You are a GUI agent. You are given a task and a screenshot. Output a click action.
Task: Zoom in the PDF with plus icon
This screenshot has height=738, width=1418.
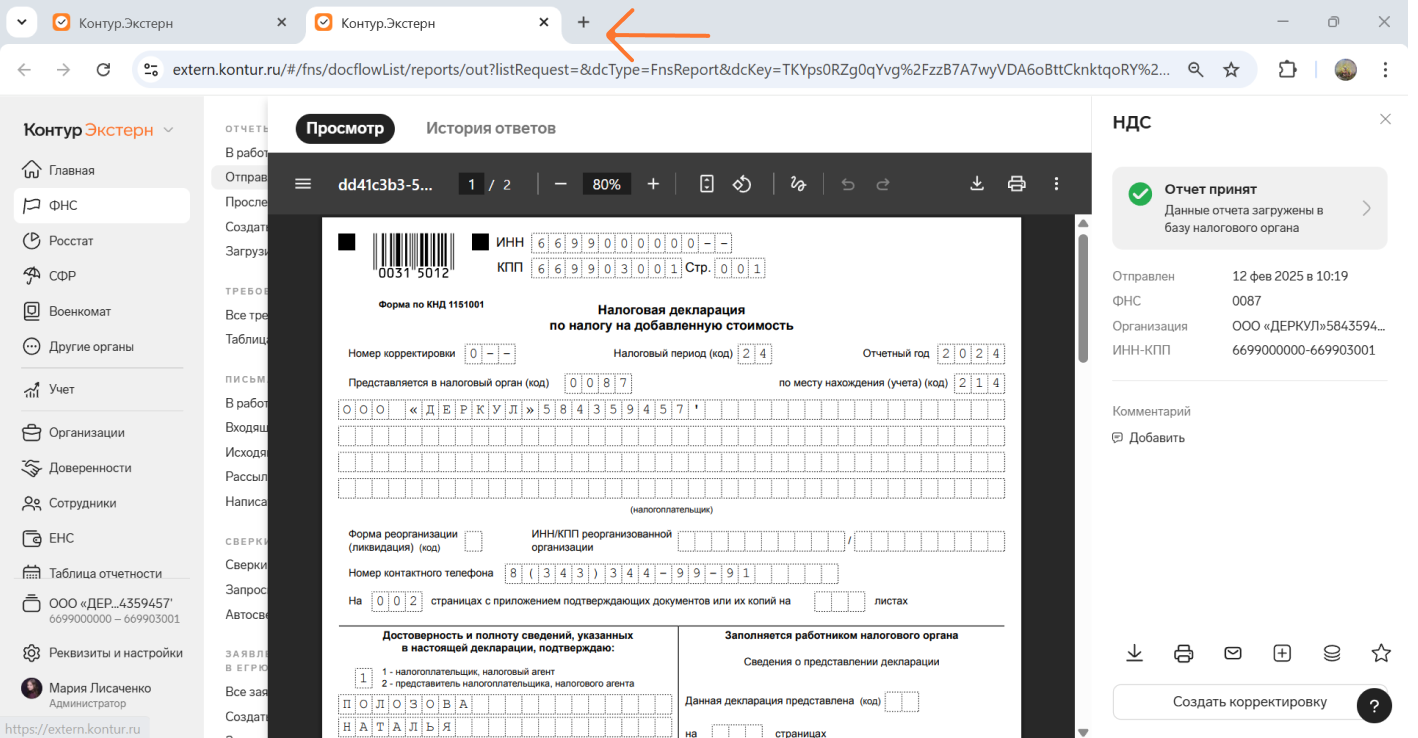pos(653,184)
